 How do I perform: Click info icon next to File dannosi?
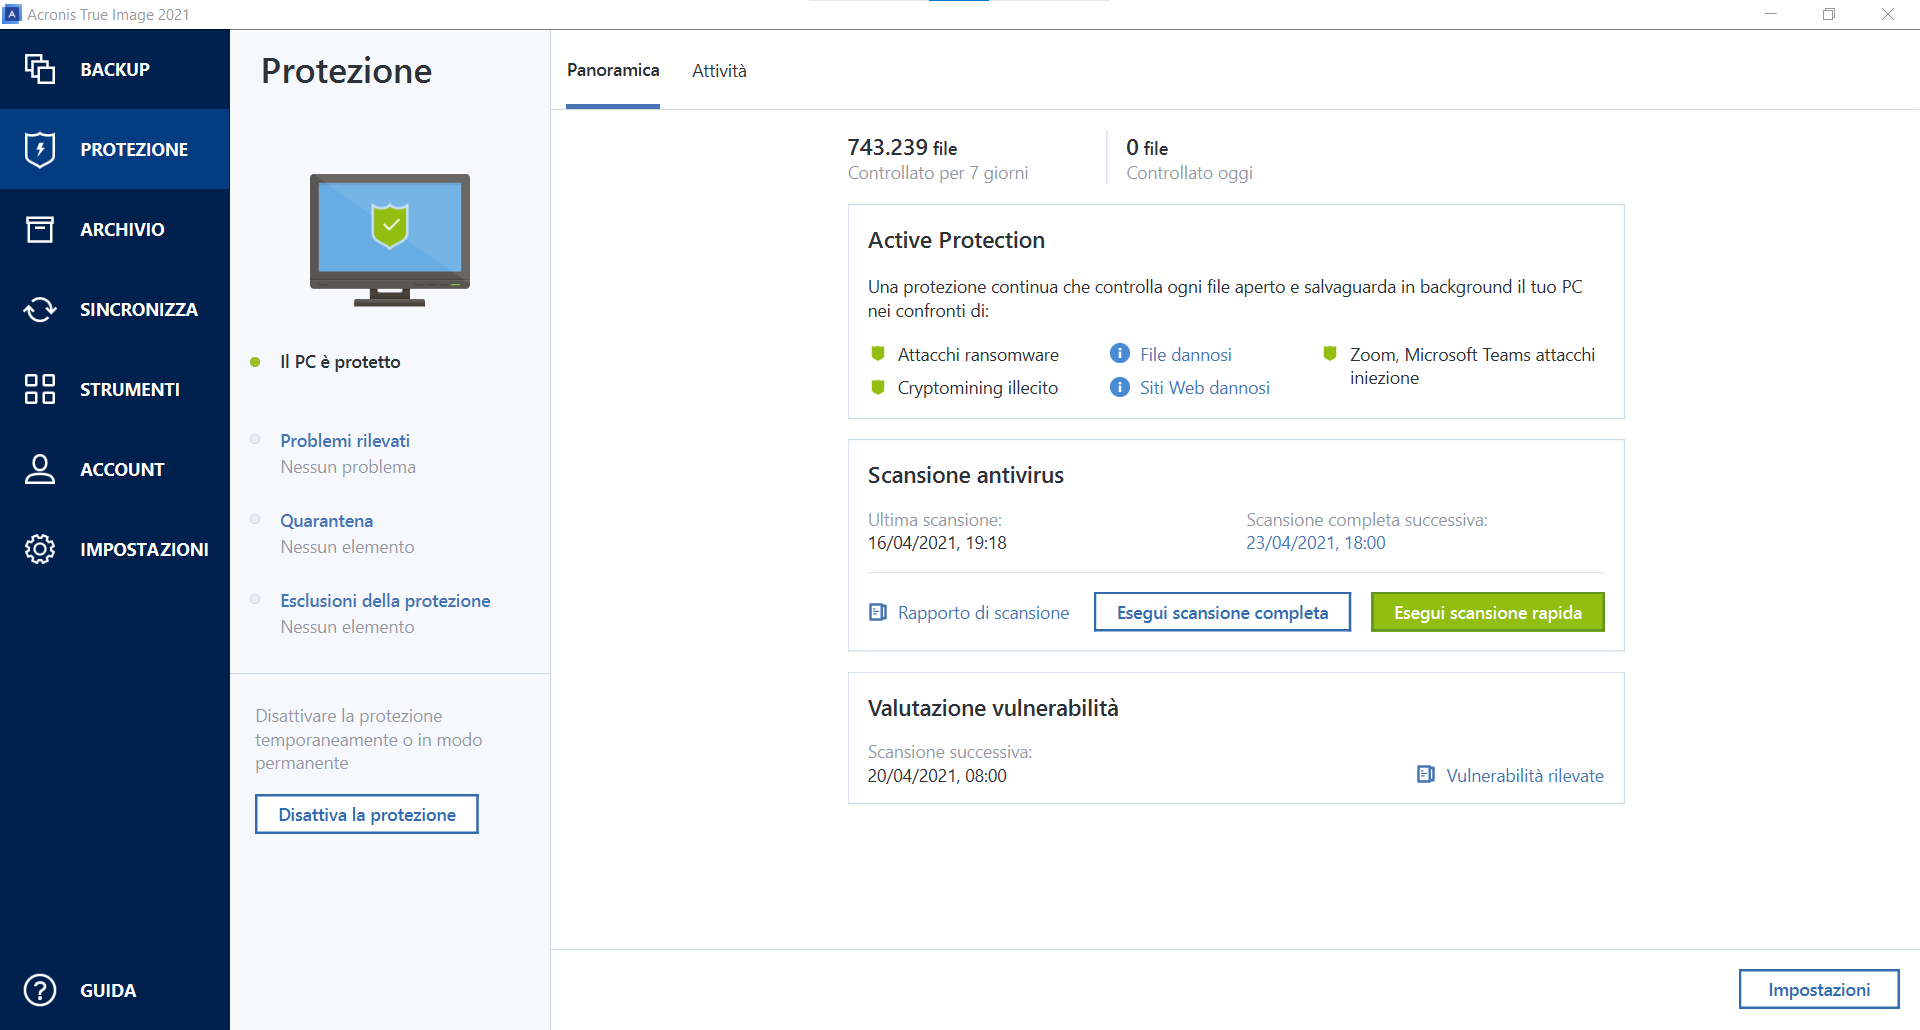pyautogui.click(x=1120, y=354)
